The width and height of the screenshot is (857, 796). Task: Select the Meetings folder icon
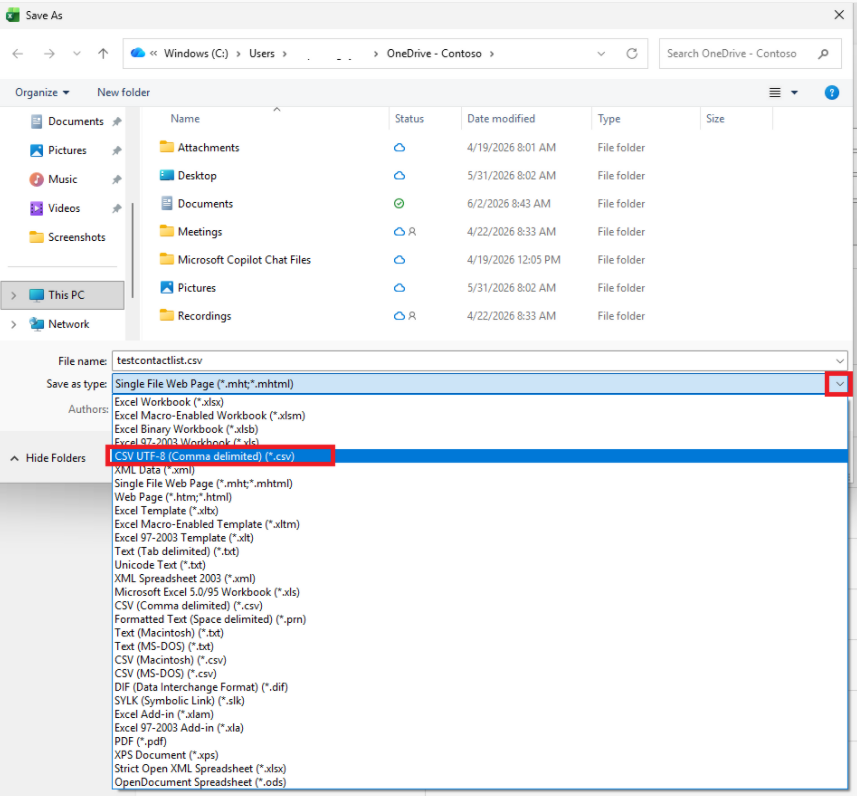[167, 231]
